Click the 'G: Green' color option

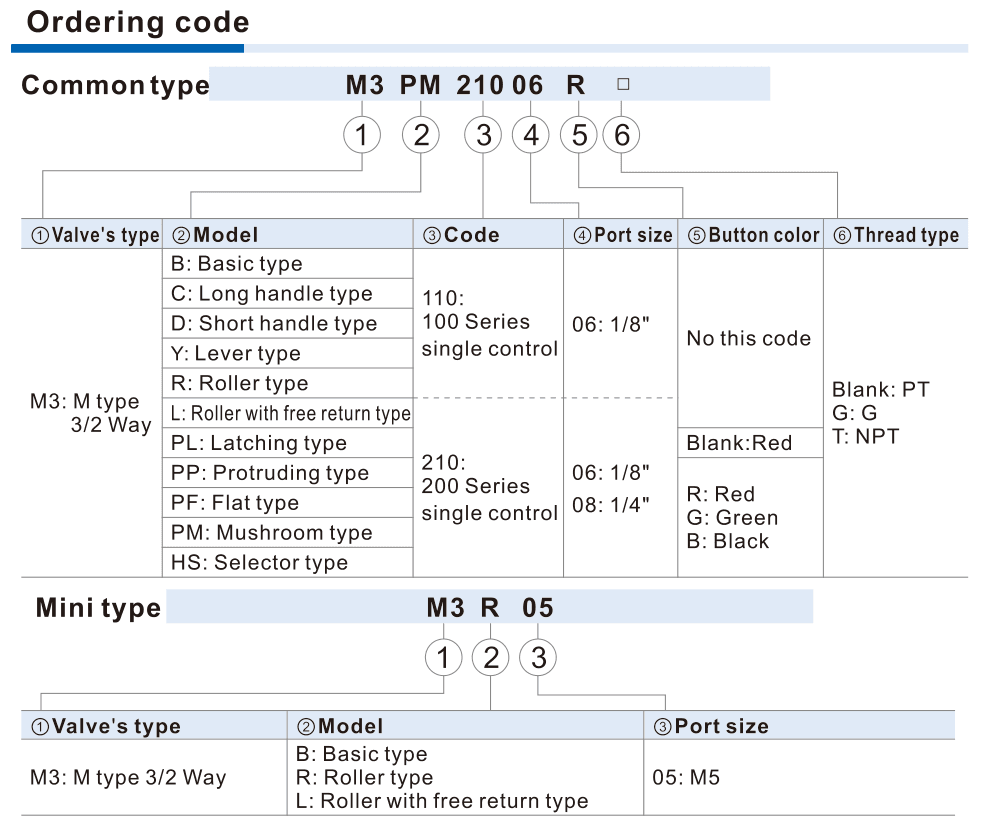pyautogui.click(x=732, y=518)
